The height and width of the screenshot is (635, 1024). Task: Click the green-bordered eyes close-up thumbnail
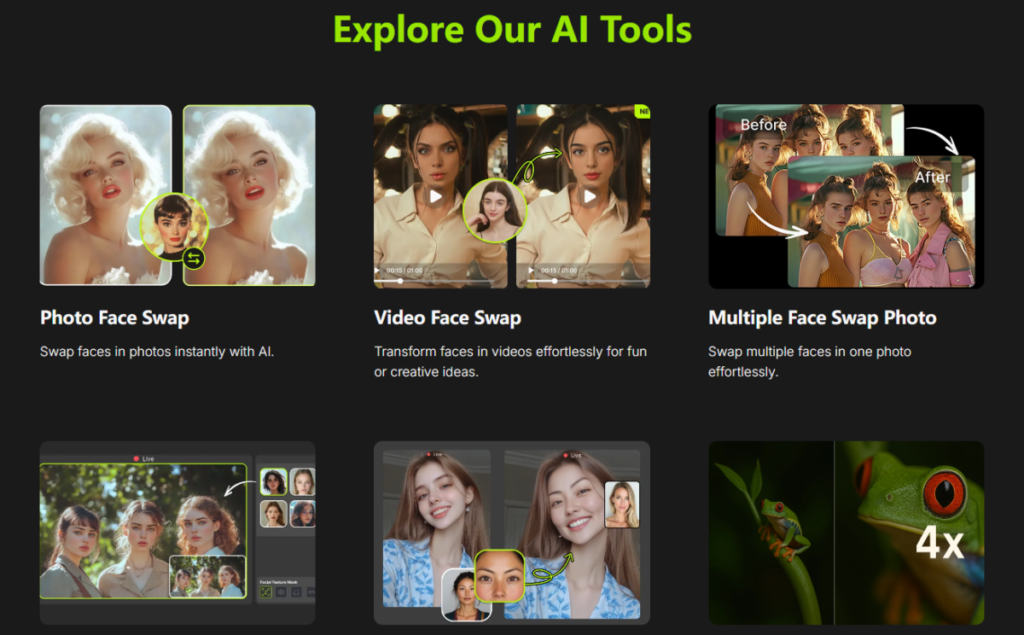tap(499, 575)
